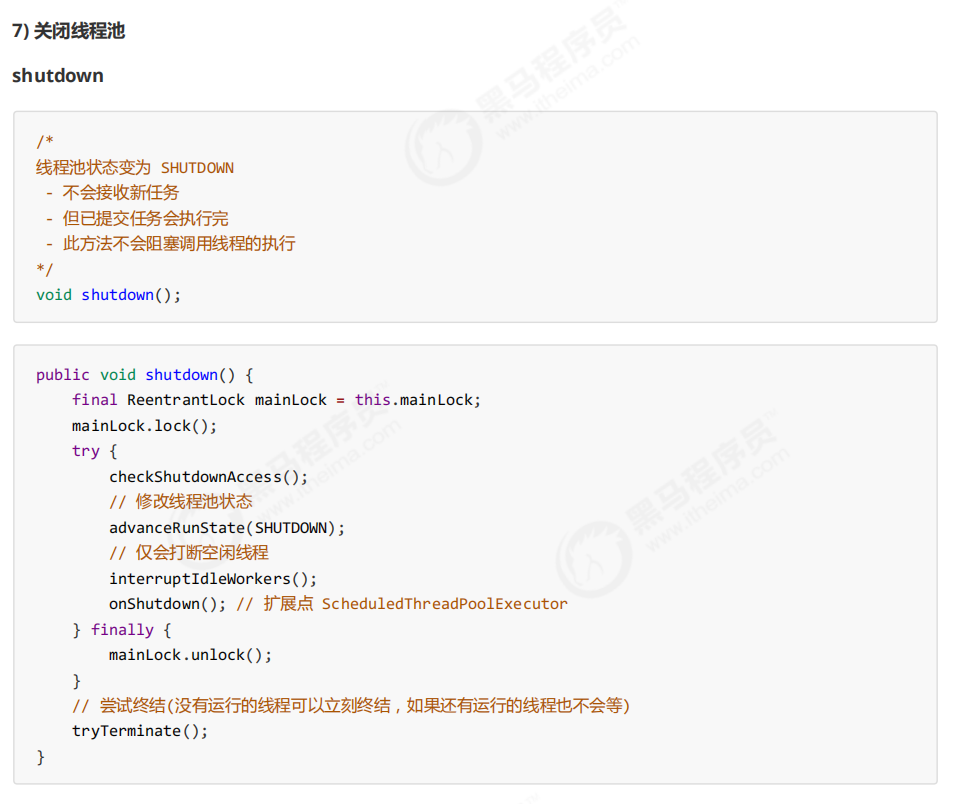Click the "void shutdown();" declaration line
The width and height of the screenshot is (953, 804).
tap(109, 295)
